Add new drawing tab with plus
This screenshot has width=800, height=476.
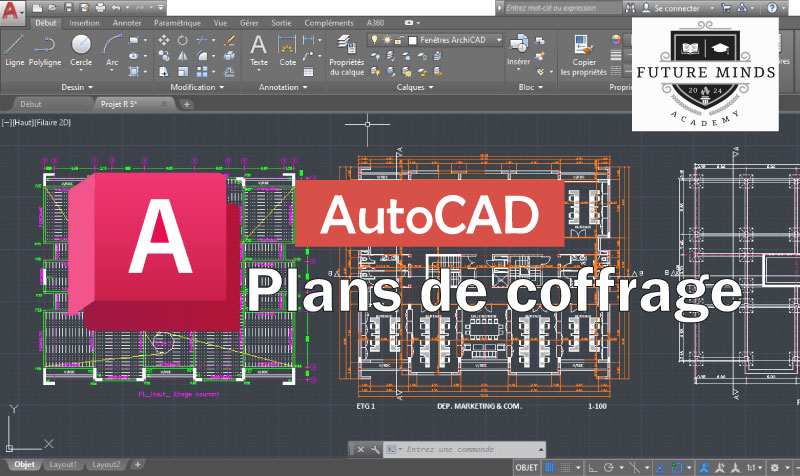[187, 104]
